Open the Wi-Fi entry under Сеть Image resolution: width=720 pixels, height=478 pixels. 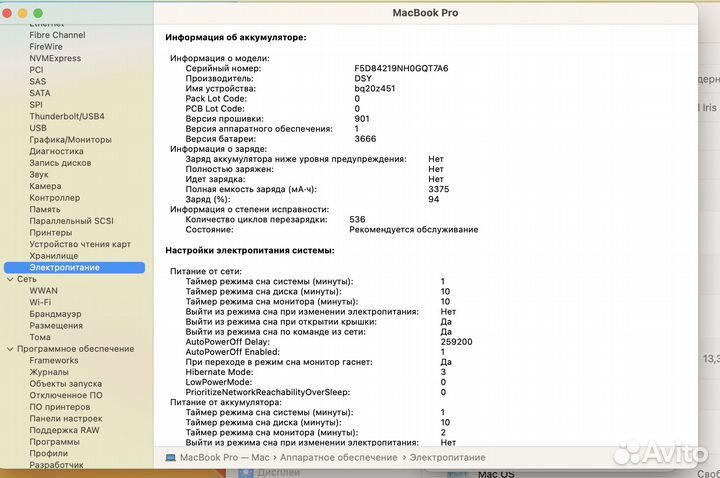[40, 302]
